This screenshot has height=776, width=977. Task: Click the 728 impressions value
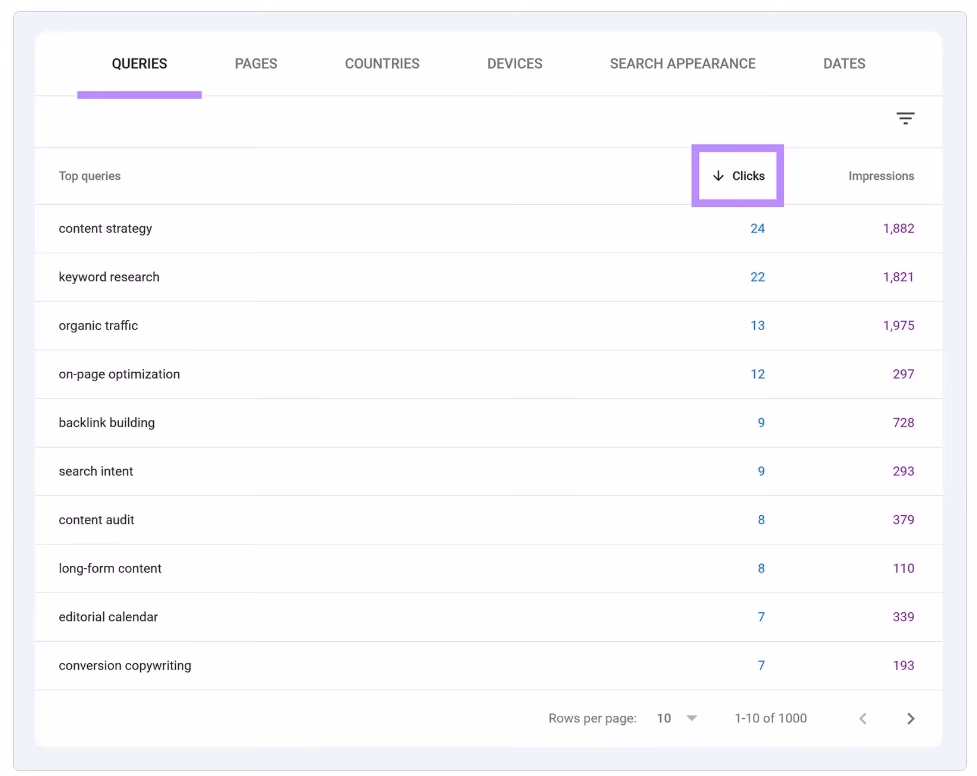pos(903,423)
